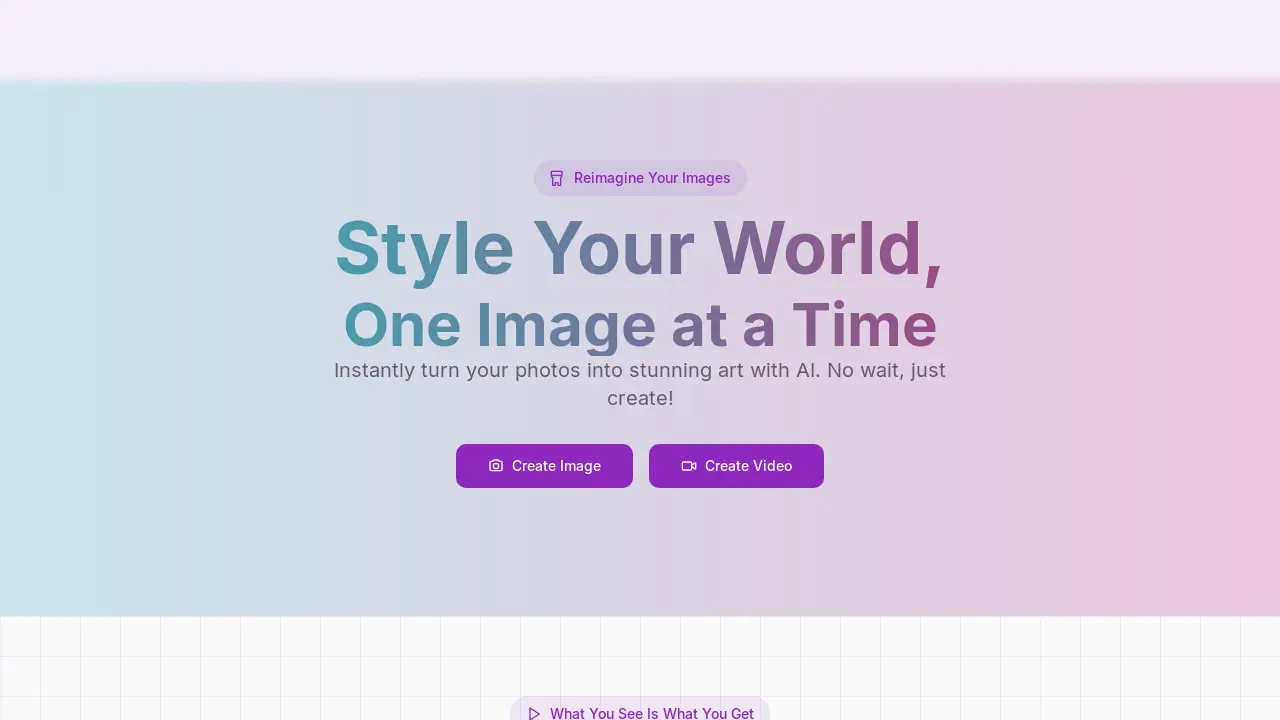Viewport: 1280px width, 720px height.
Task: Click the video camera icon in Create Video
Action: coord(689,466)
